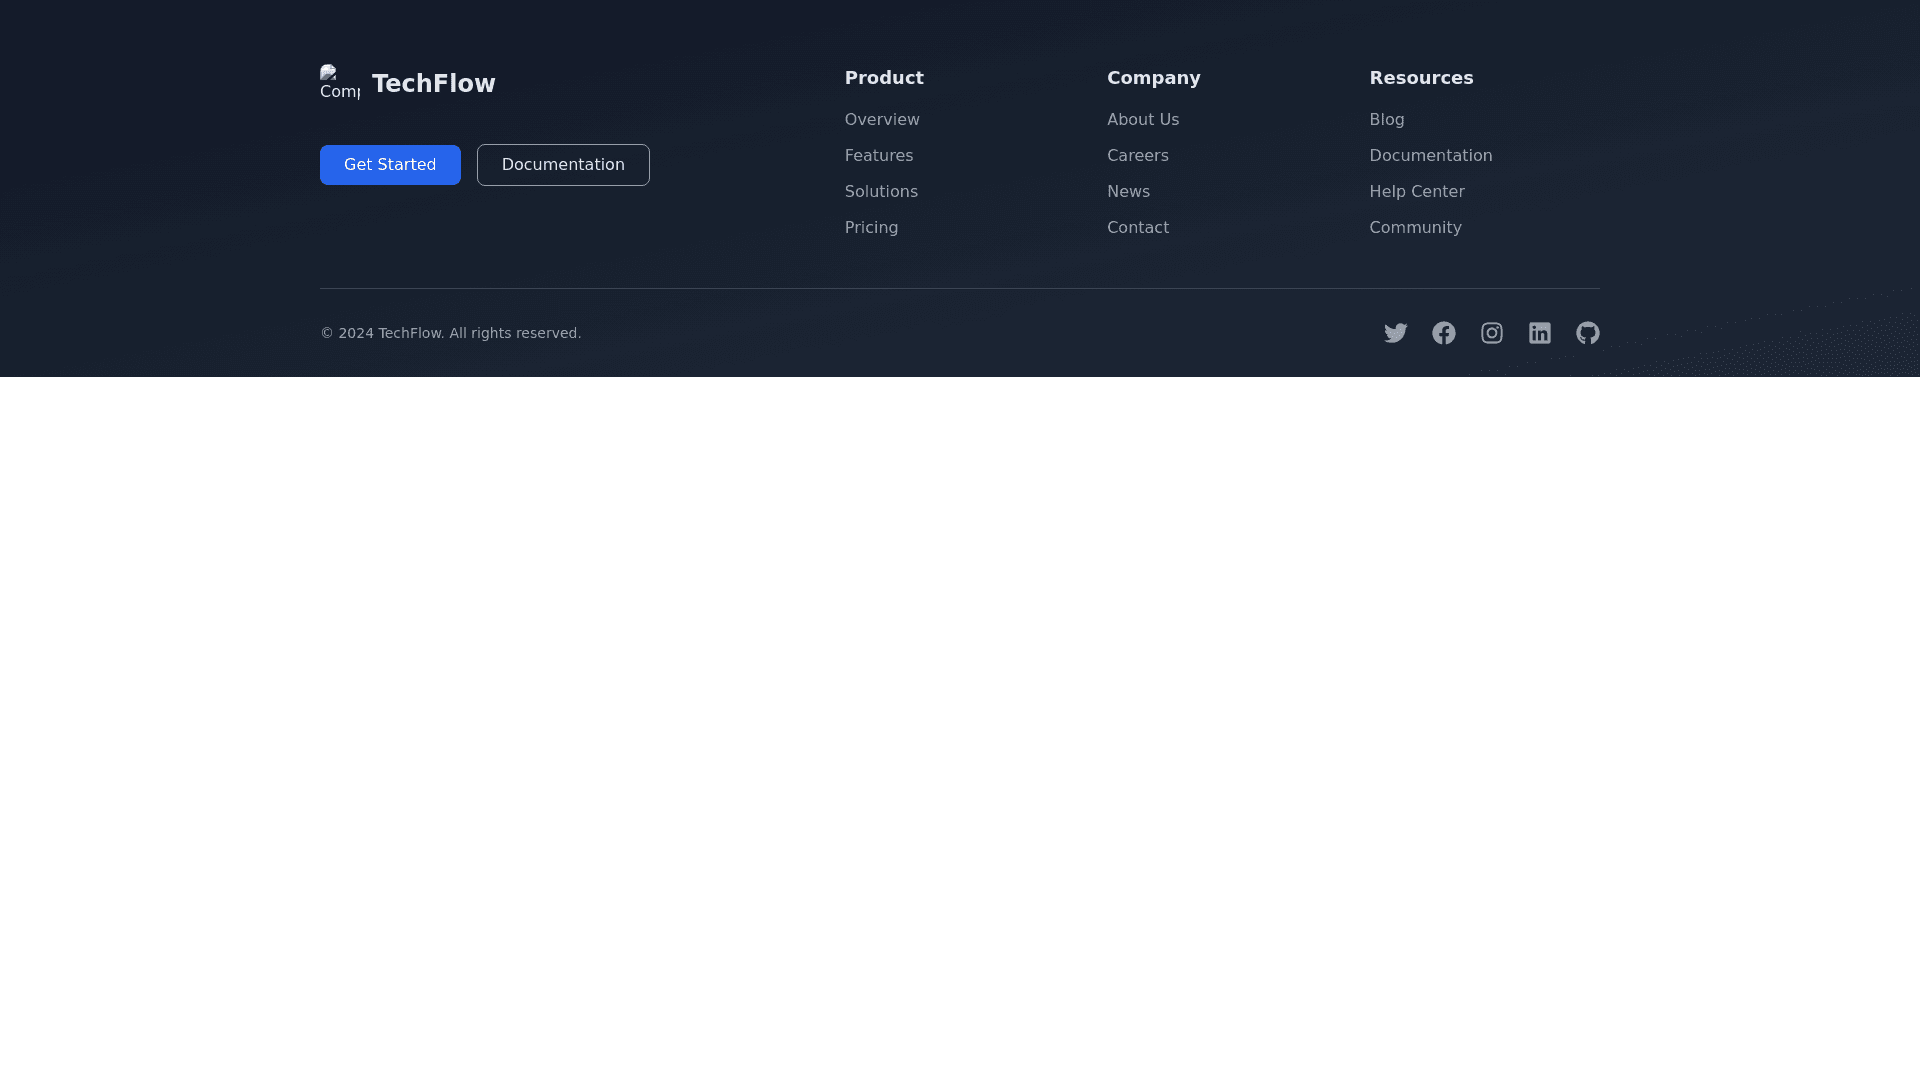Go to the Contact link
Viewport: 1920px width, 1080px height.
[1137, 228]
